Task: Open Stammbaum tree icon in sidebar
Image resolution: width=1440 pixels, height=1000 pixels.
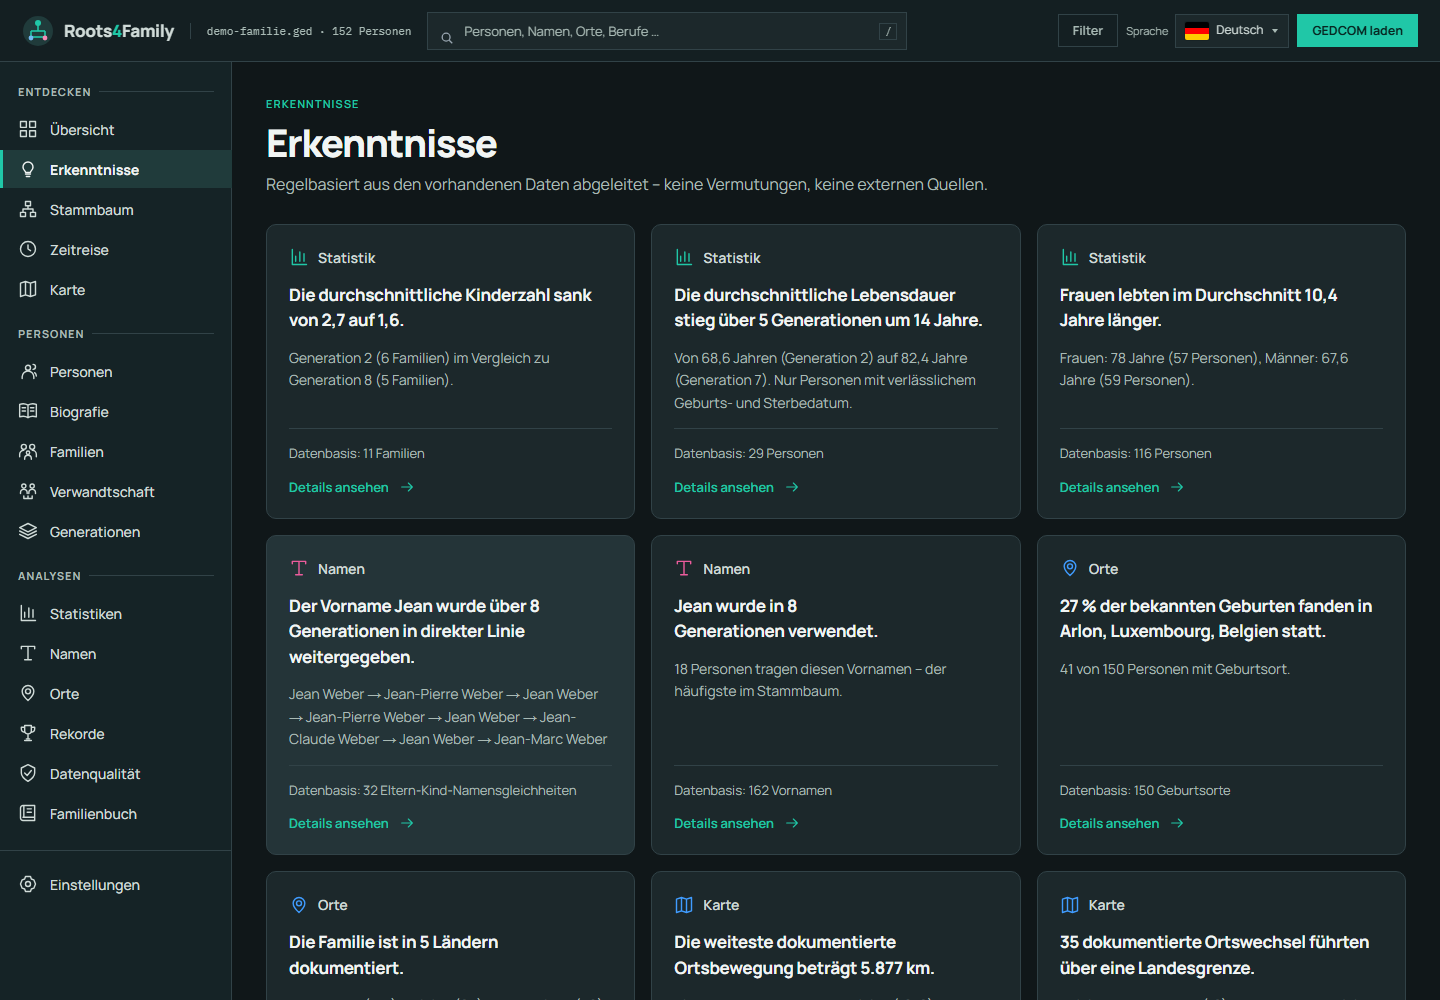Action: (28, 210)
